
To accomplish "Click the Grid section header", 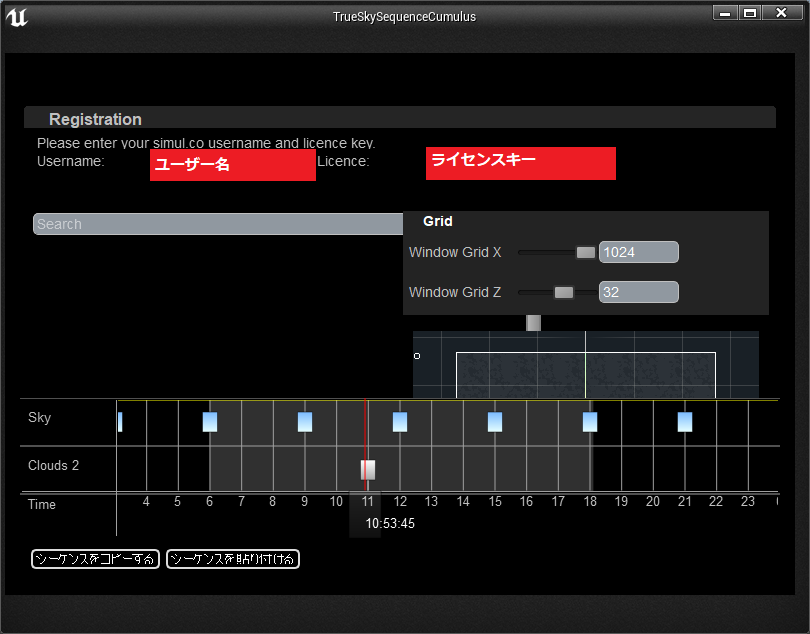I will tap(438, 221).
